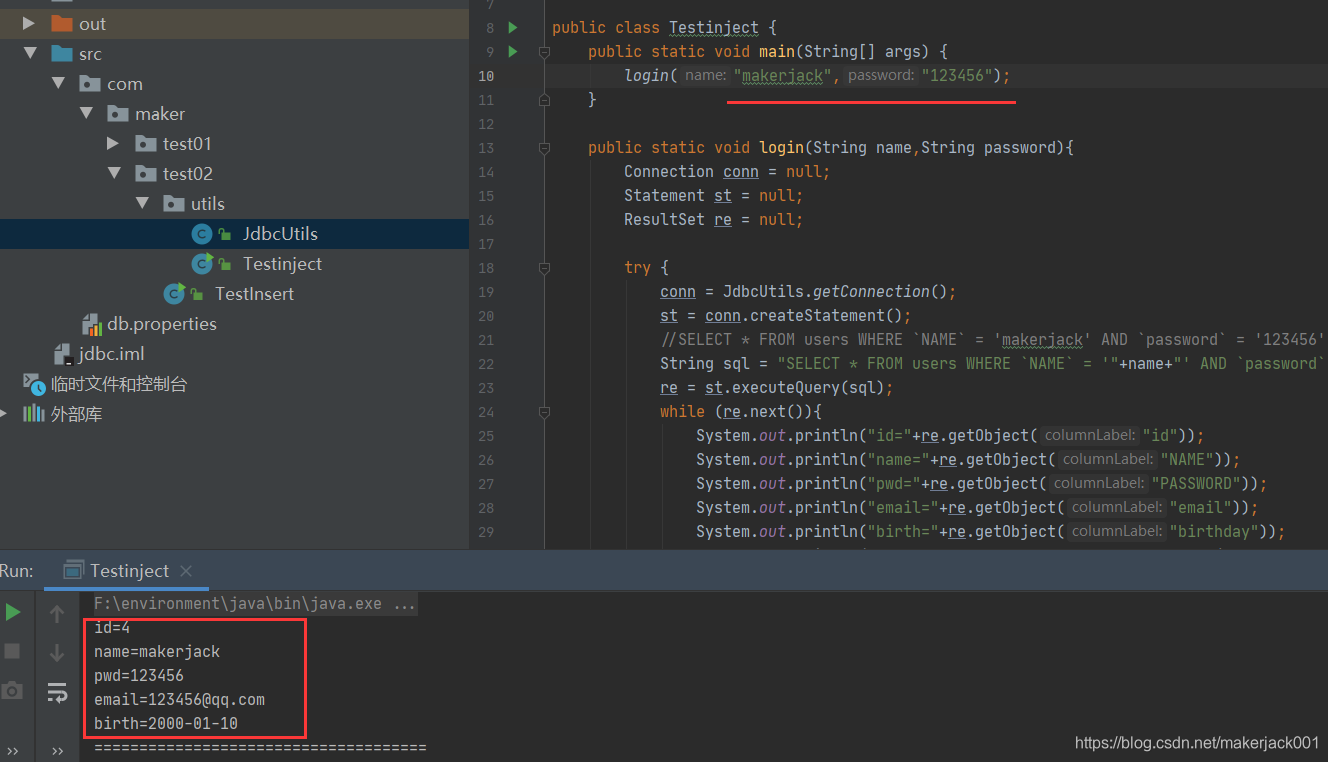Collapse the test02 package

[x=113, y=173]
